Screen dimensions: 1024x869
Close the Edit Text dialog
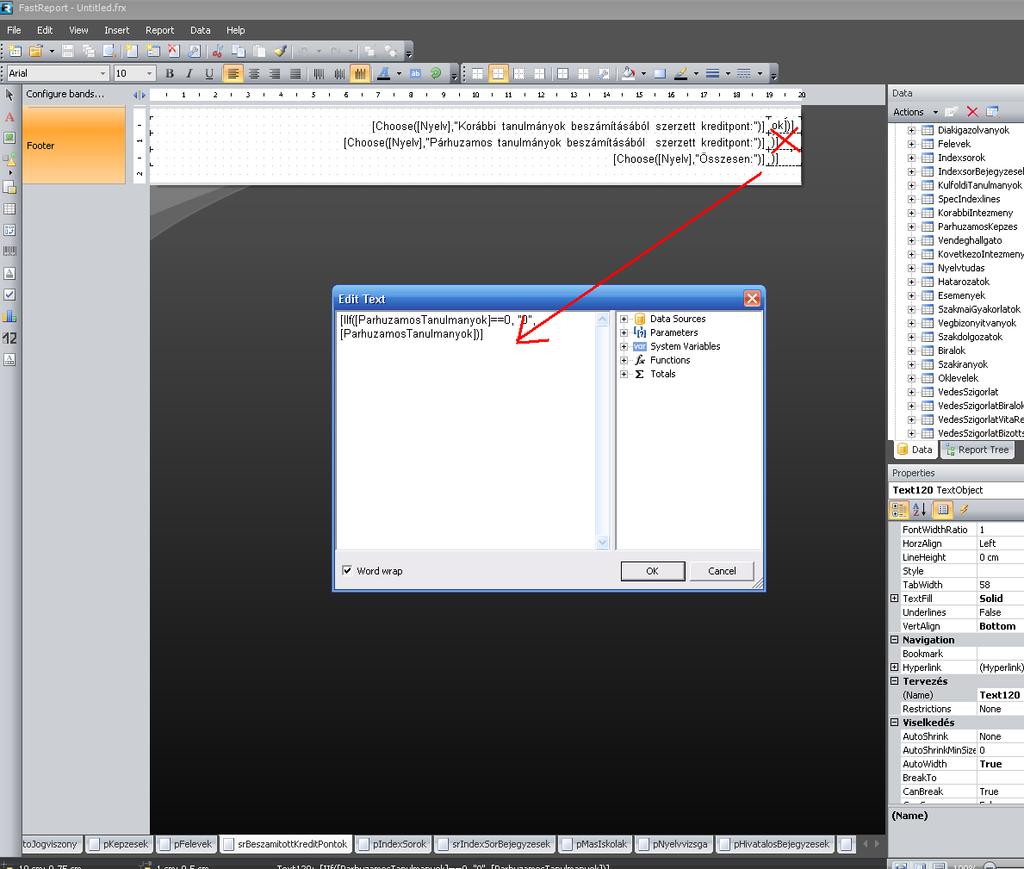(x=752, y=298)
